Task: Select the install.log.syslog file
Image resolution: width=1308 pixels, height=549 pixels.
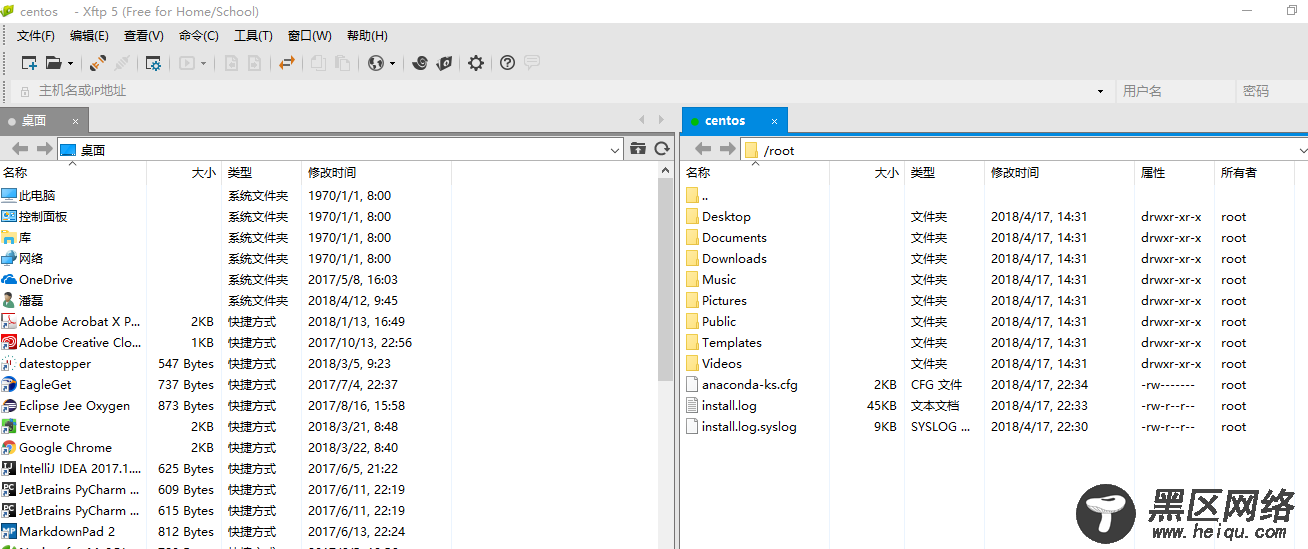Action: tap(741, 427)
